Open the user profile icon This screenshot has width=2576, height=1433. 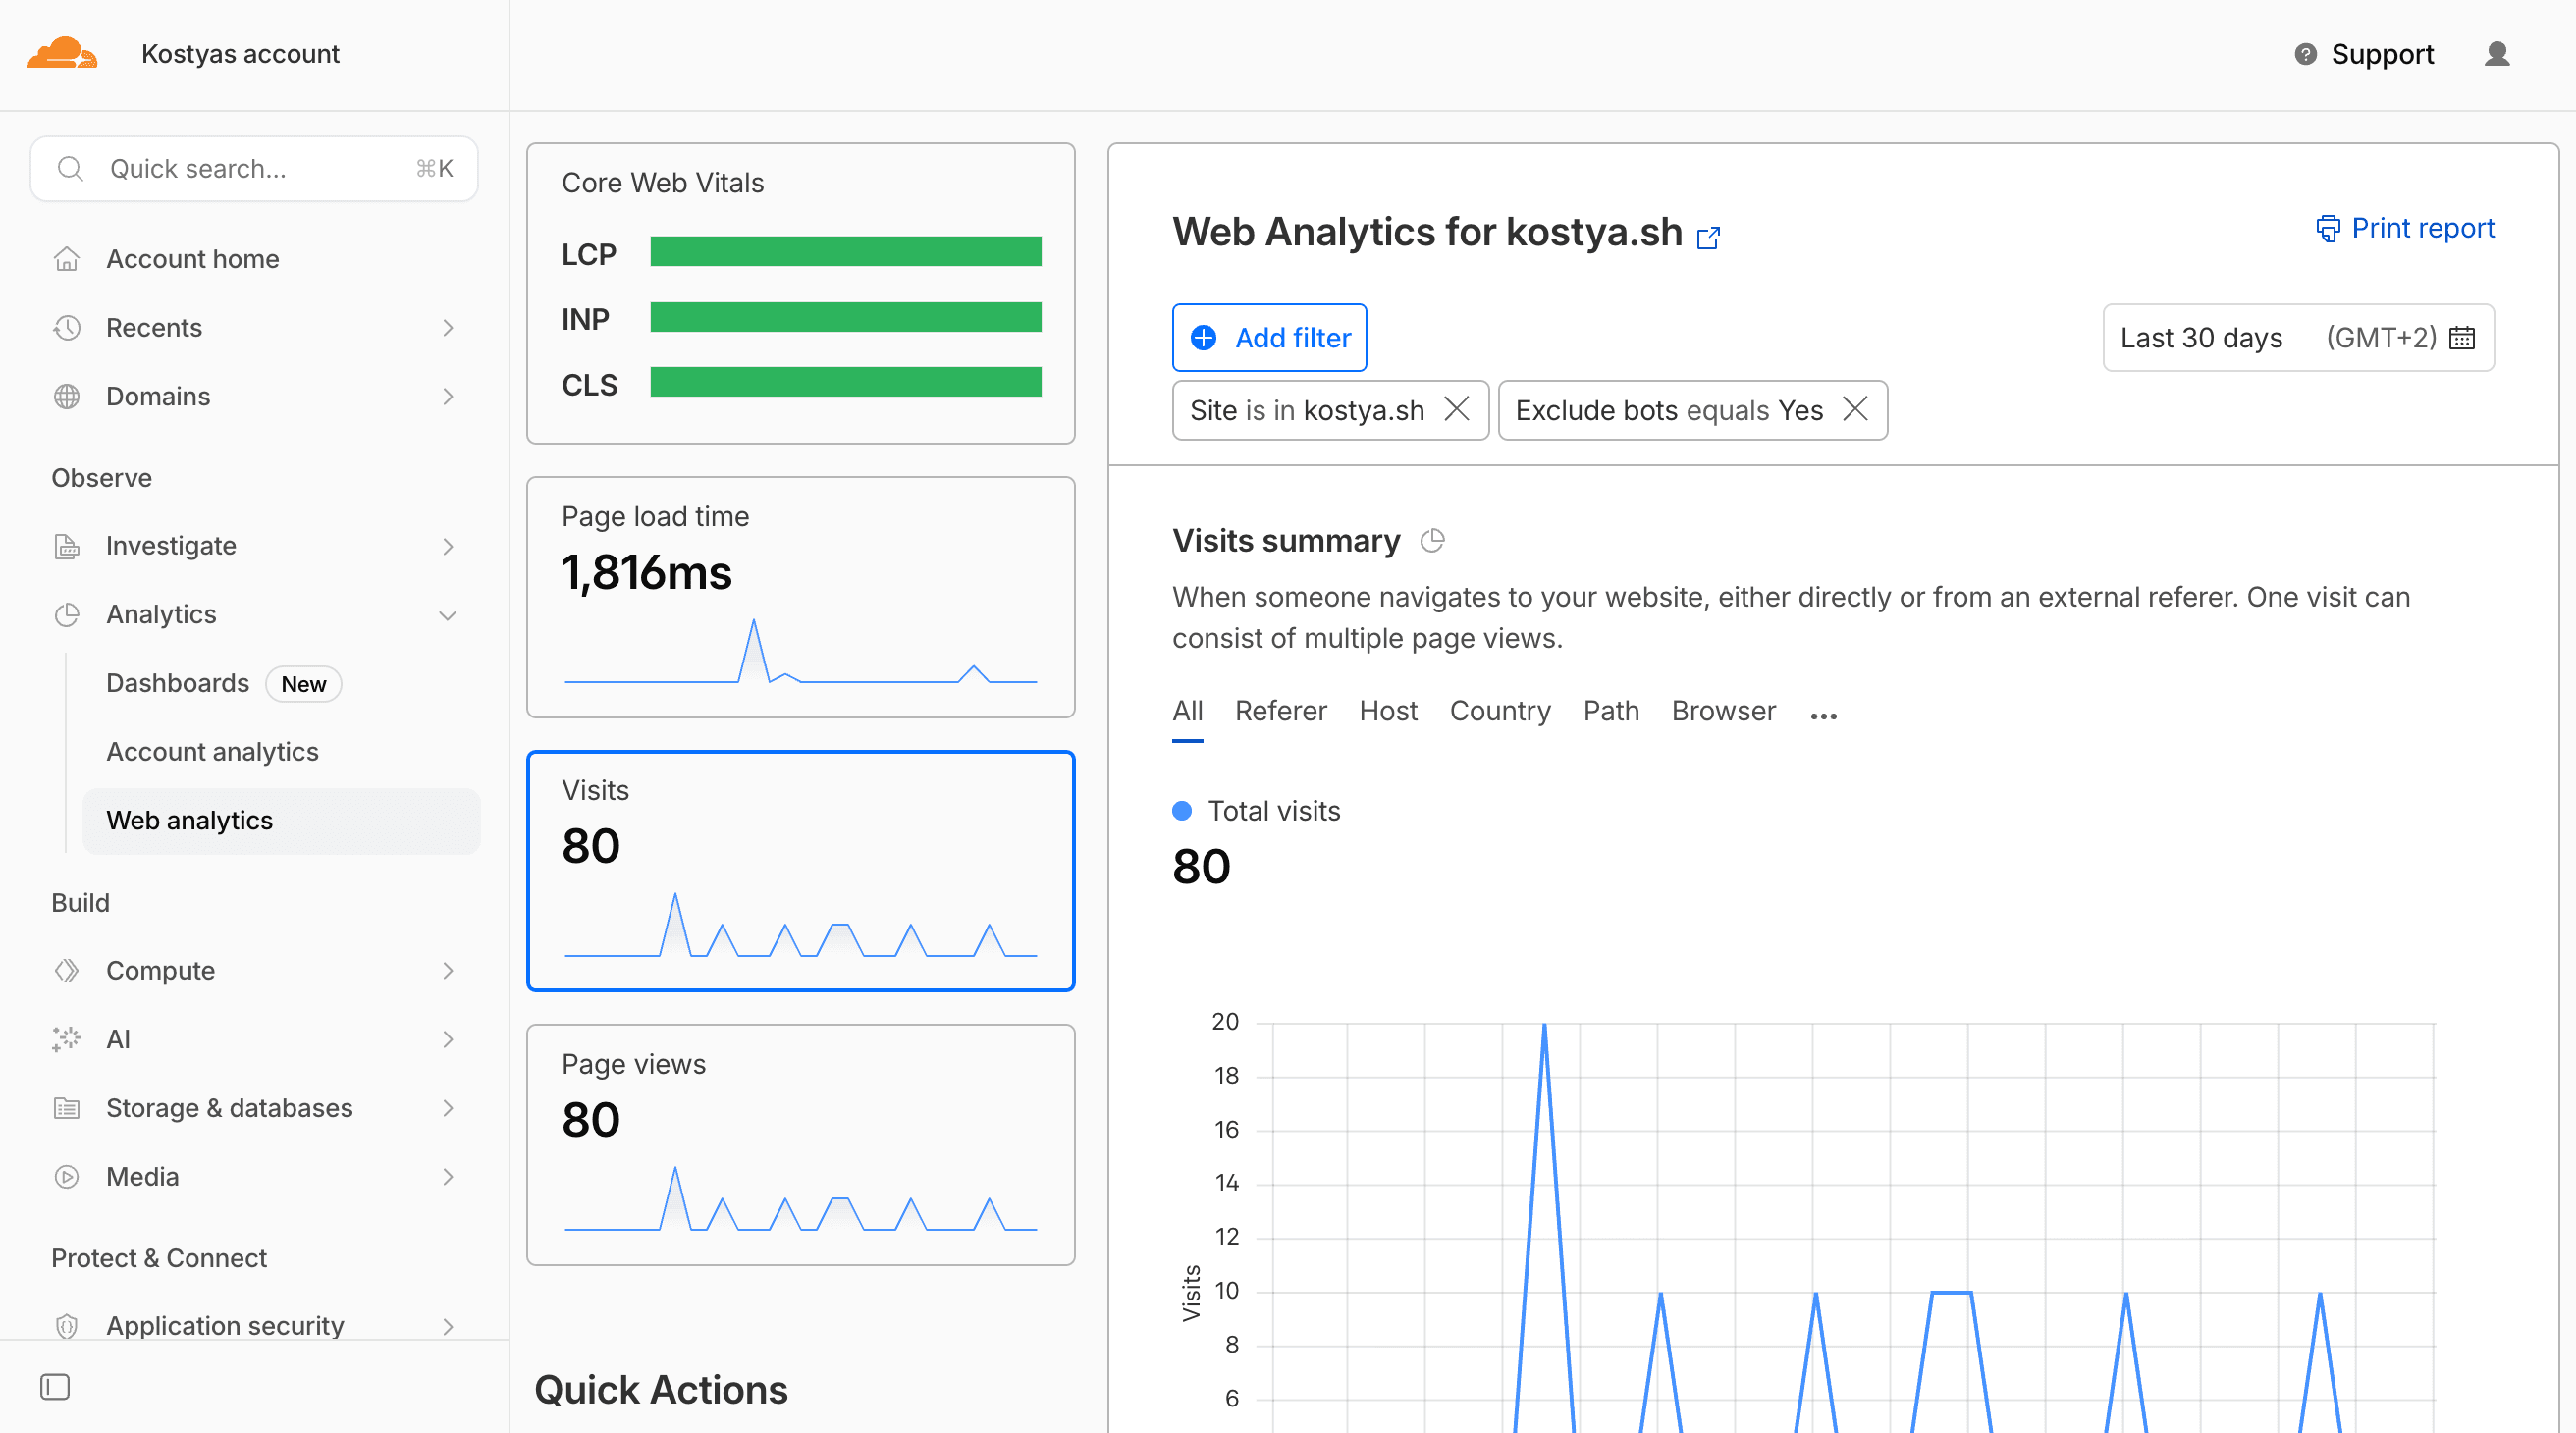[2497, 54]
